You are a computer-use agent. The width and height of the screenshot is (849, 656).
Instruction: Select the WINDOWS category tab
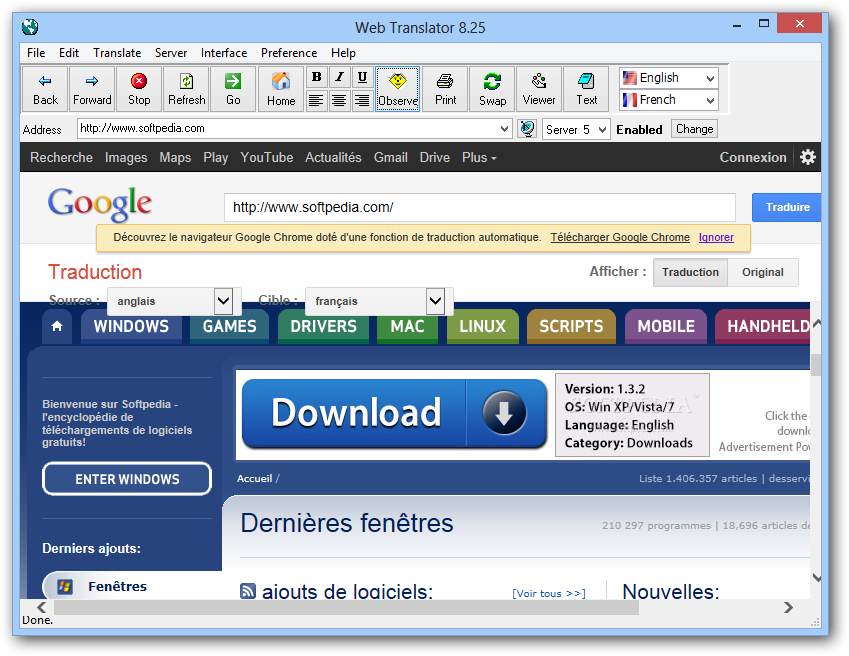(131, 326)
